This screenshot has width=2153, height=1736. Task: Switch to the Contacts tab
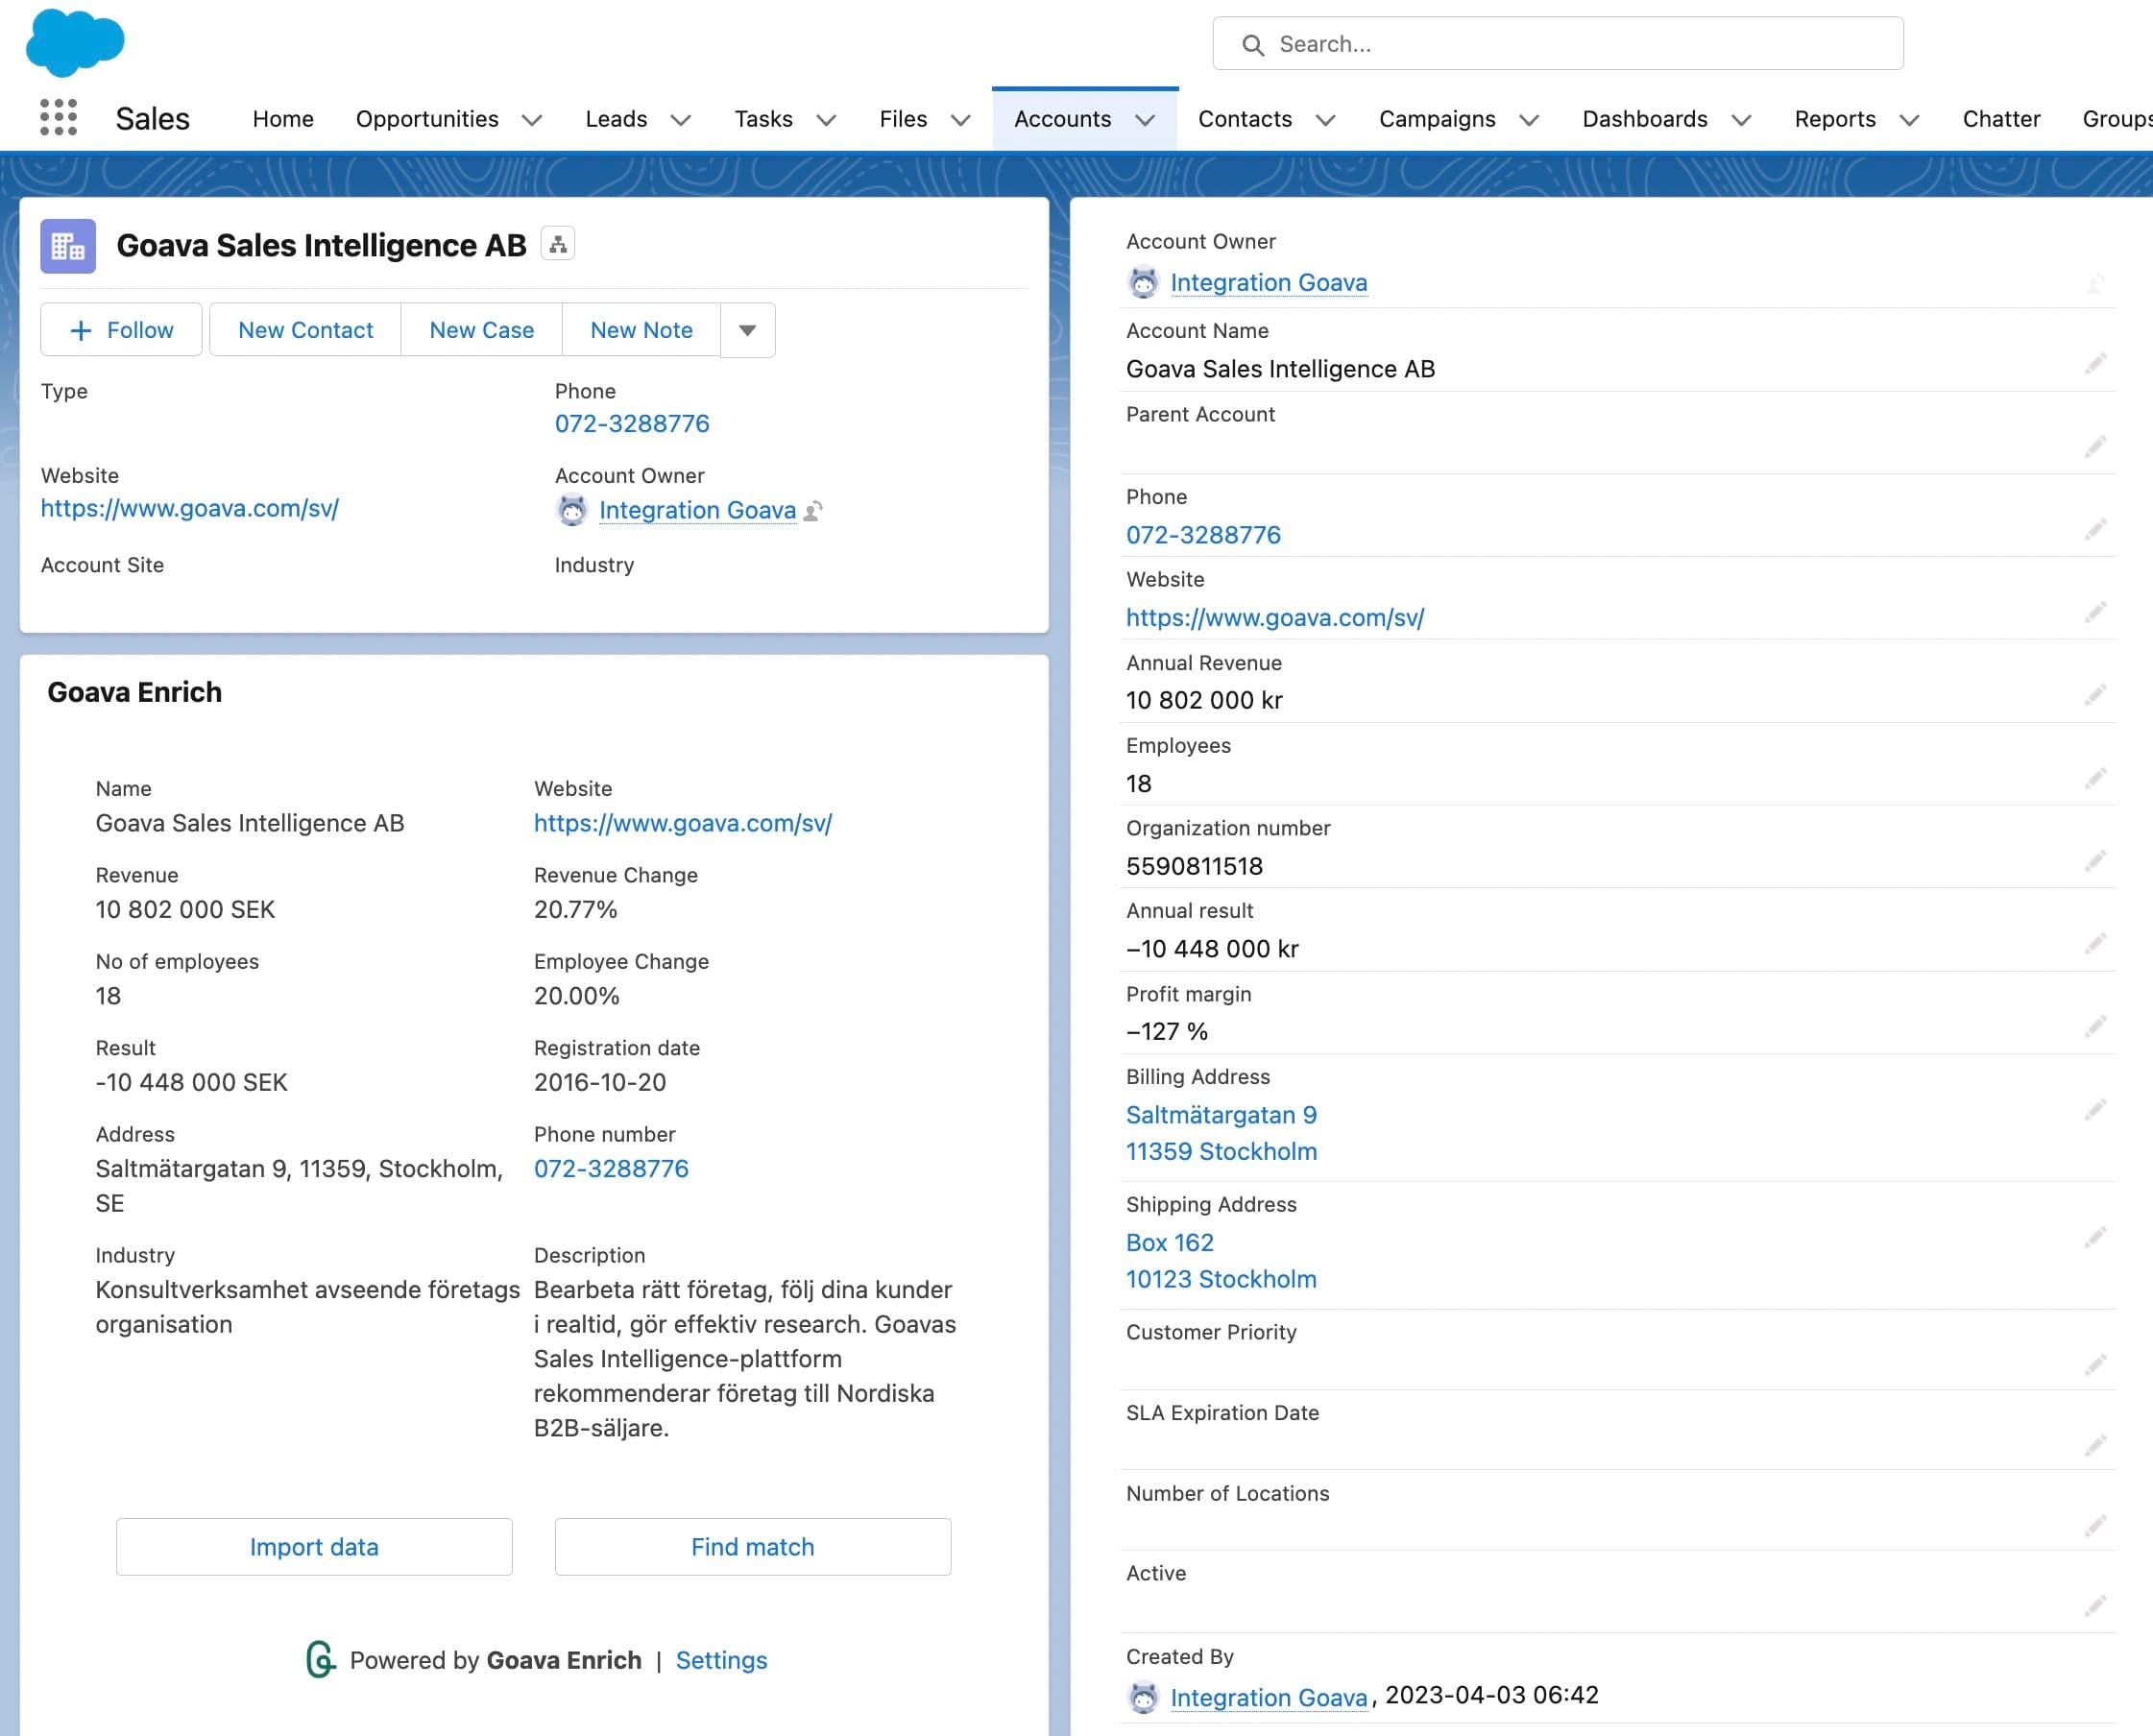[x=1245, y=119]
